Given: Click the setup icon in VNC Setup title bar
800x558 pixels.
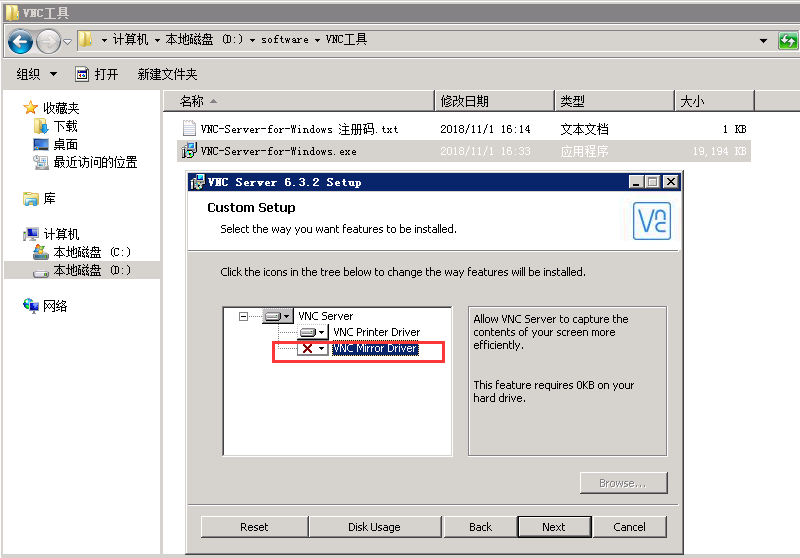Looking at the screenshot, I should point(197,182).
